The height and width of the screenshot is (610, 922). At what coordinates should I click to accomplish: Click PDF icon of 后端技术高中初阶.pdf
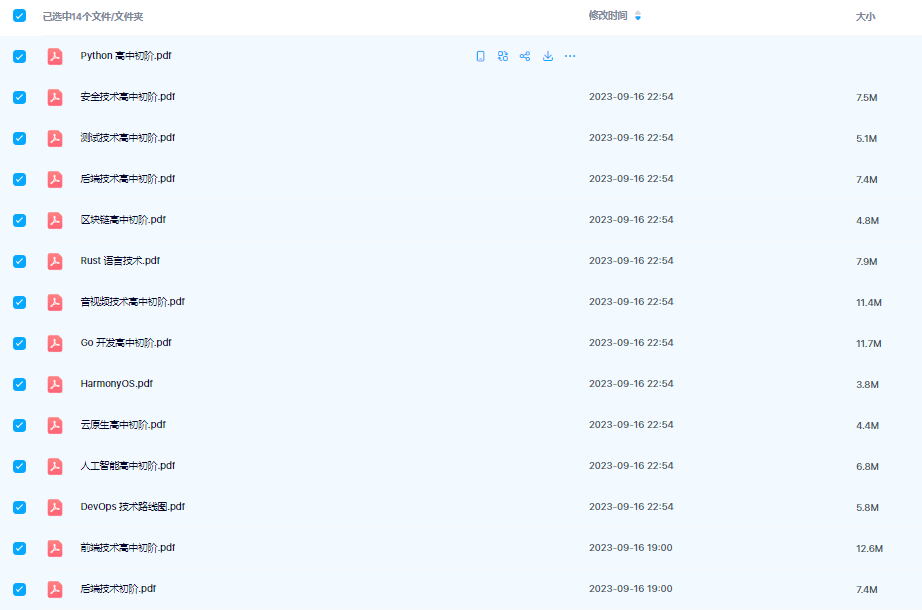click(x=55, y=179)
